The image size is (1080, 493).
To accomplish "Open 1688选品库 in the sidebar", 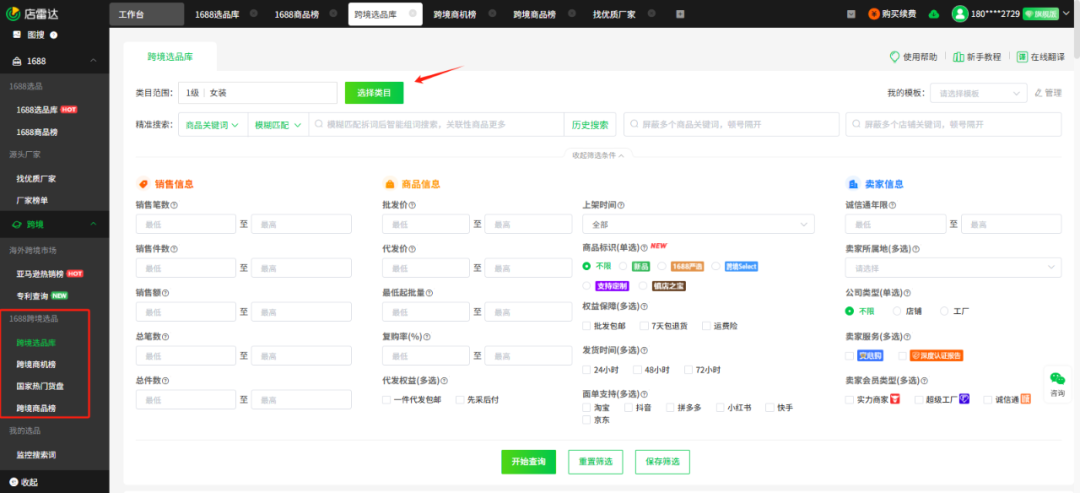I will click(39, 109).
